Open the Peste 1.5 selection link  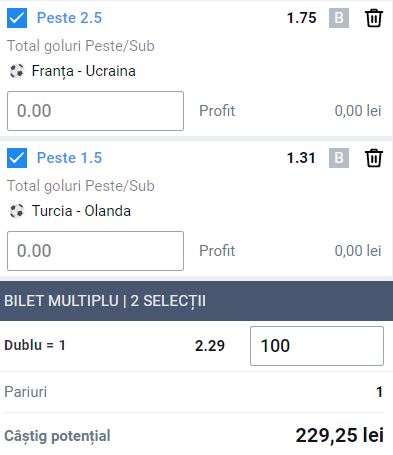click(69, 158)
